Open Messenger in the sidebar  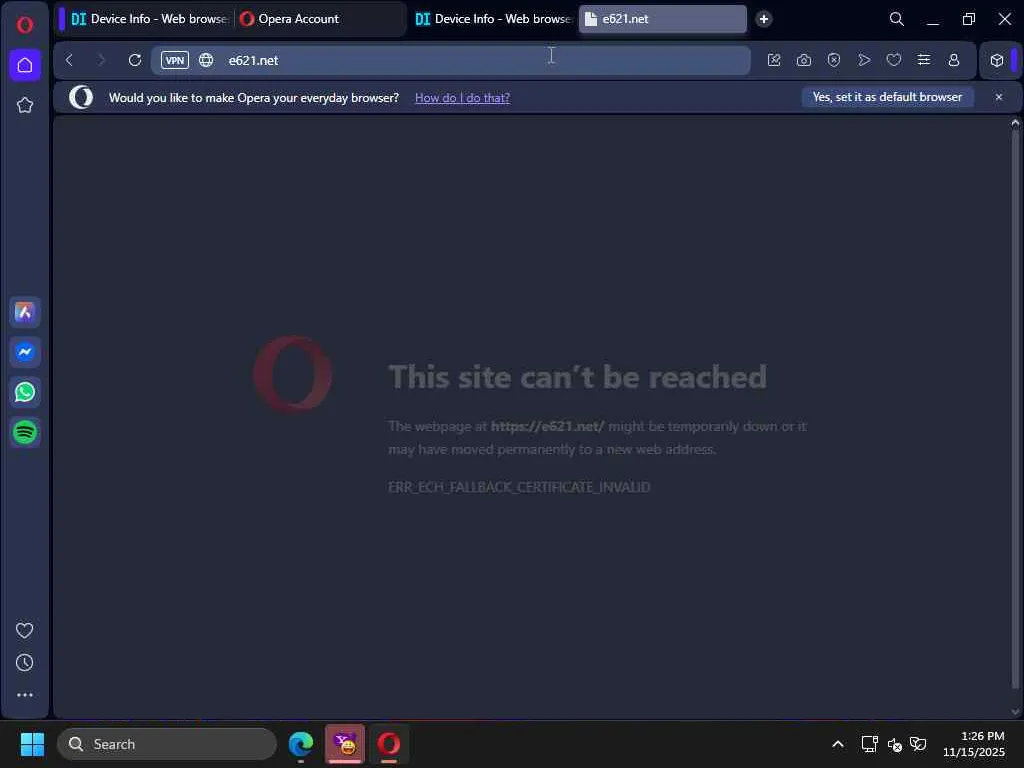(x=25, y=353)
